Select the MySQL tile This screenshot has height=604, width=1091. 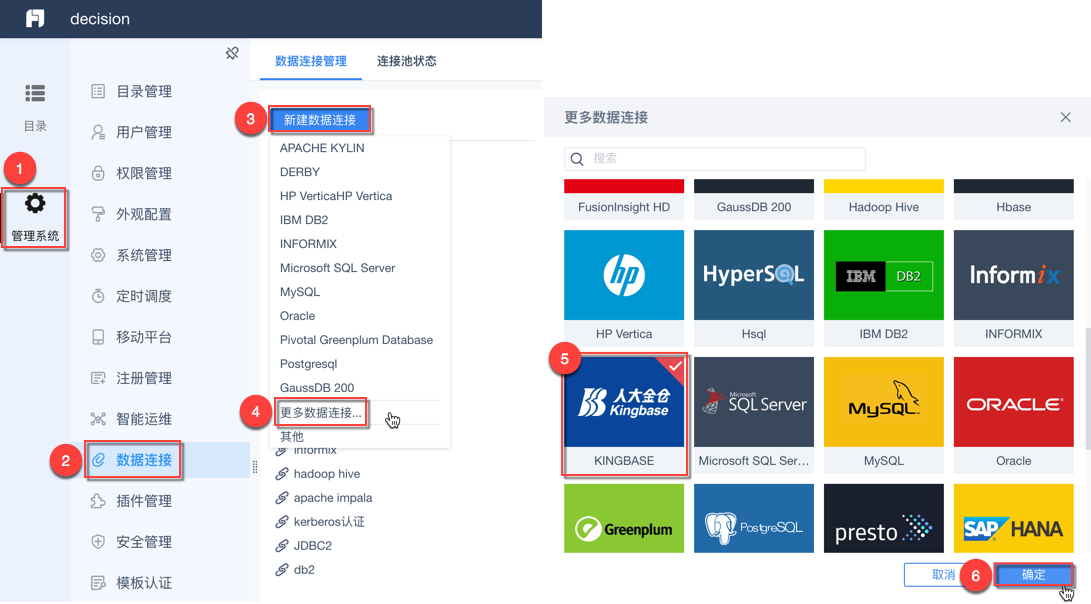click(x=884, y=415)
